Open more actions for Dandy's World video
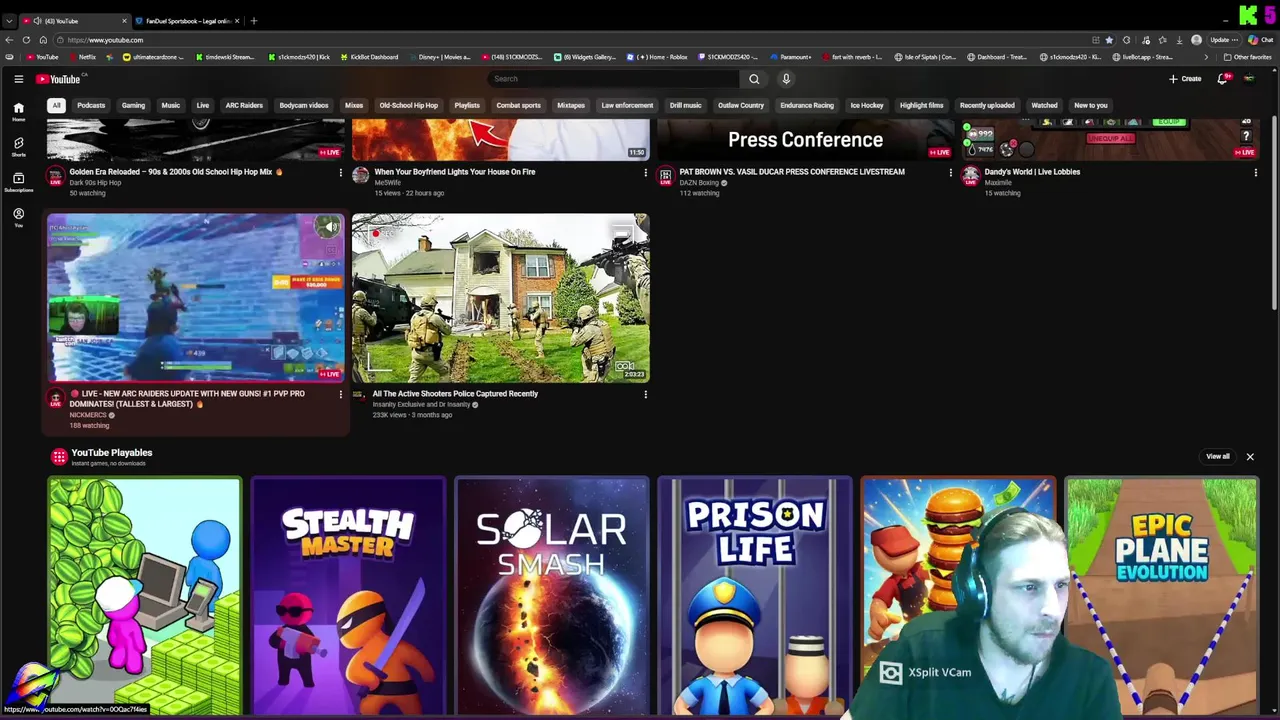This screenshot has height=720, width=1280. (1255, 172)
